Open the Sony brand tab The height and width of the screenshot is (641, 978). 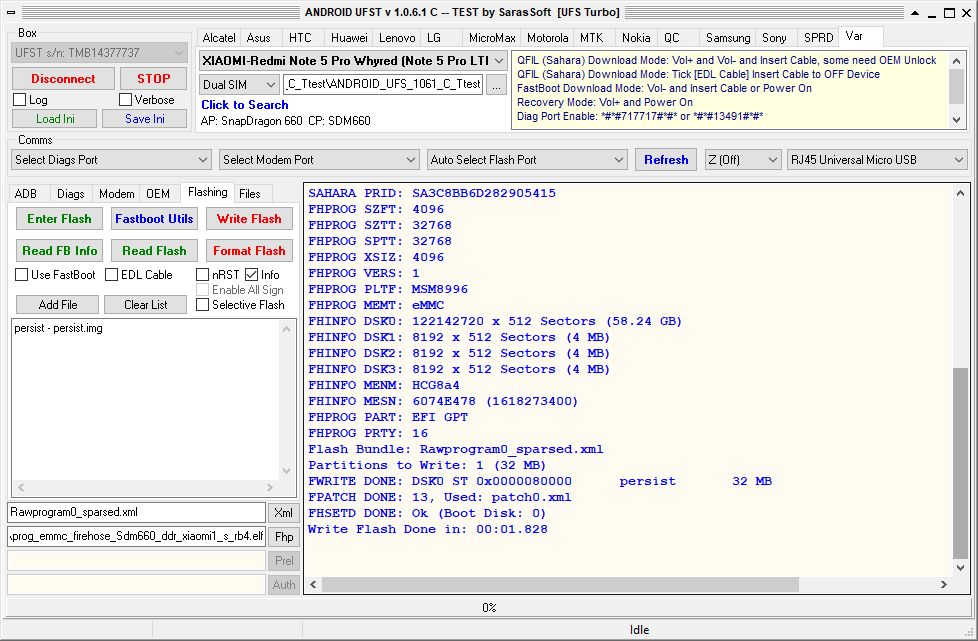pos(774,38)
